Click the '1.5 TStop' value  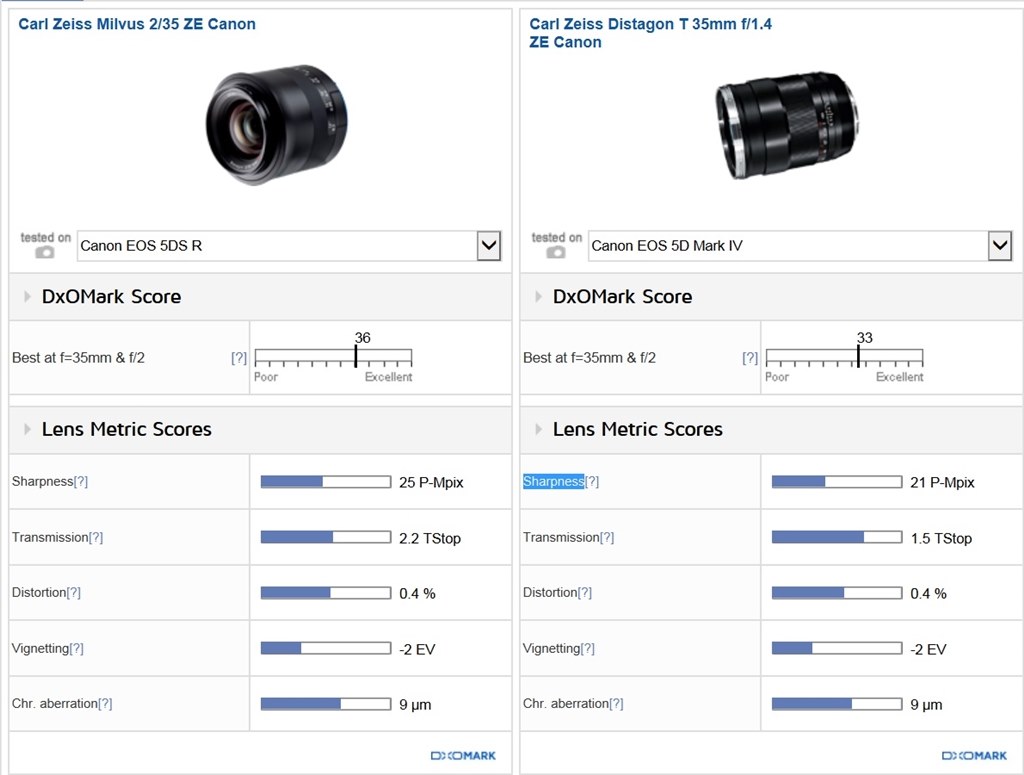pyautogui.click(x=941, y=538)
